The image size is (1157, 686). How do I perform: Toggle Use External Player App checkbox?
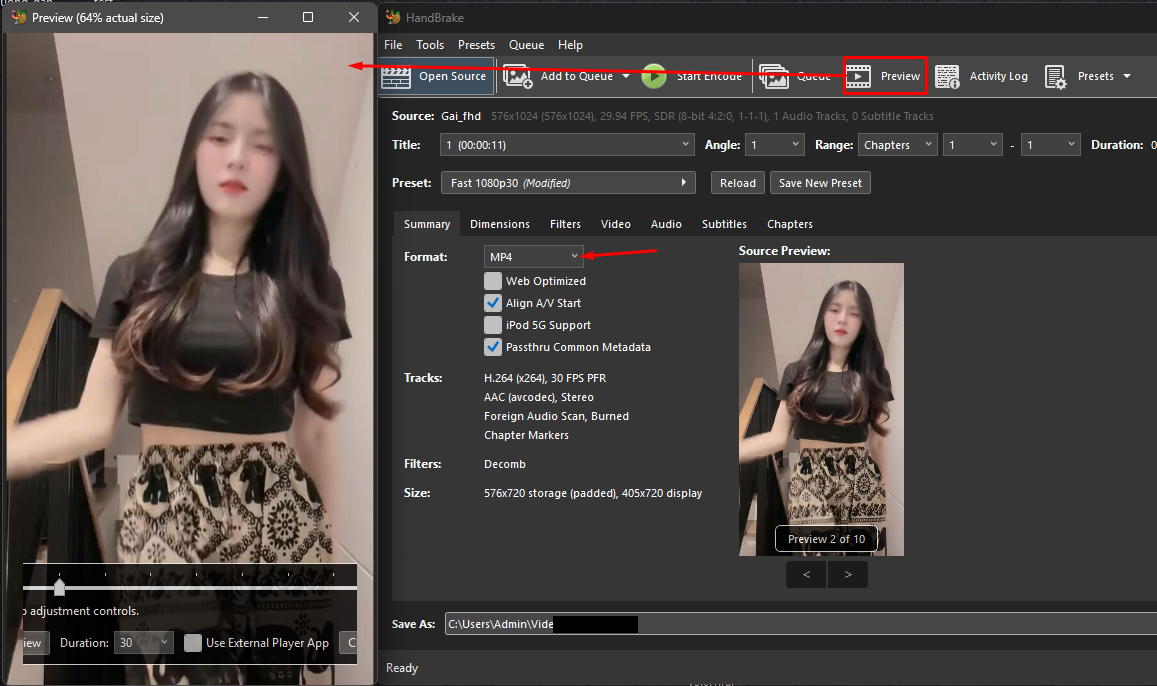[x=192, y=643]
